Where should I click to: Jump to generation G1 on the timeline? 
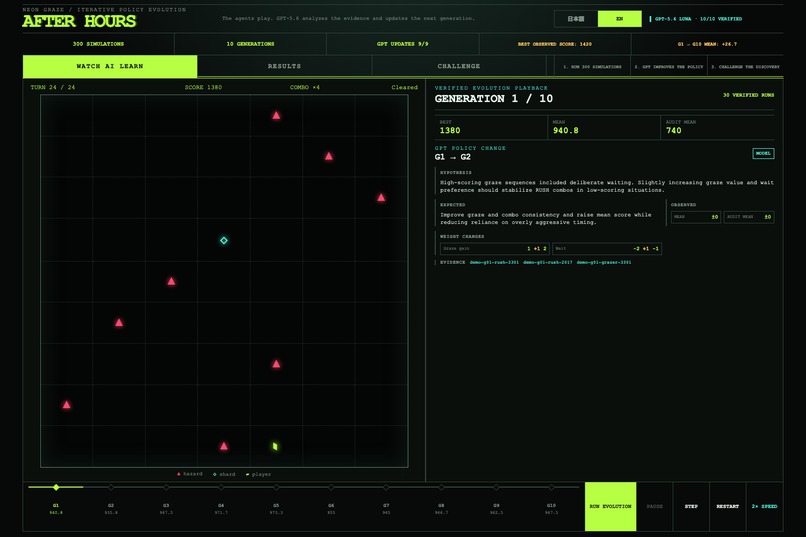[x=56, y=499]
